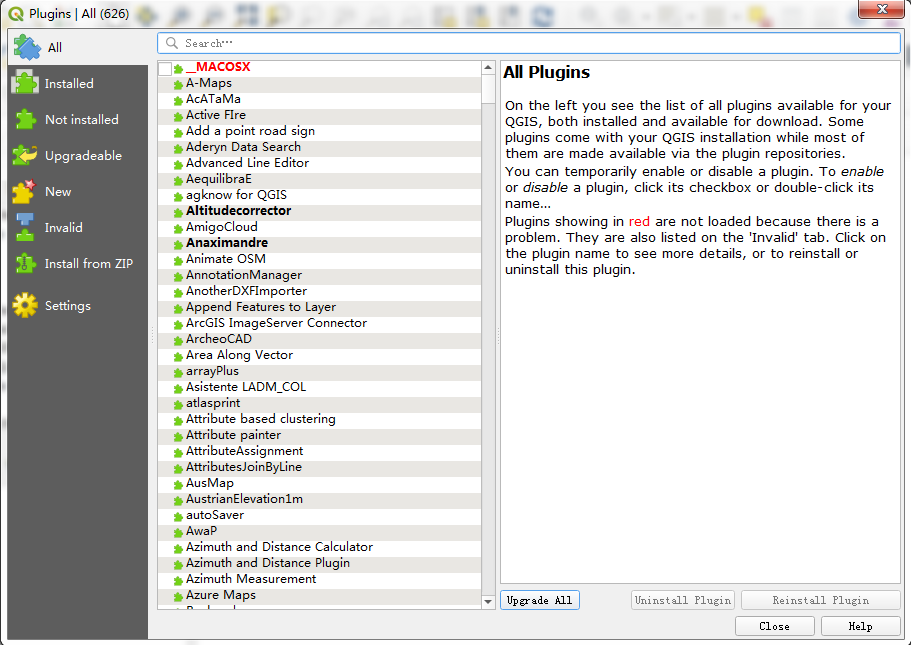Click the New plugins icon
Viewport: 911px width, 645px height.
[25, 192]
